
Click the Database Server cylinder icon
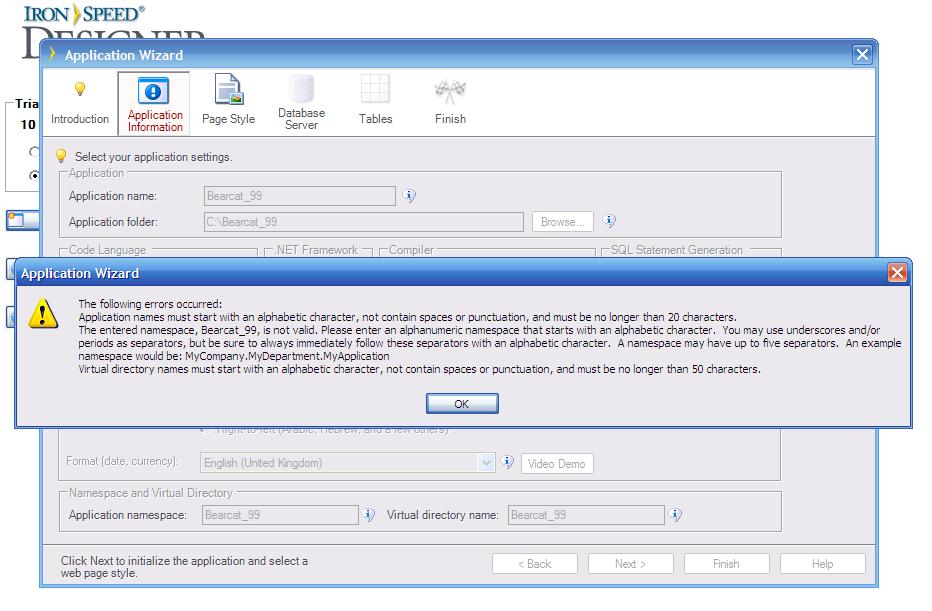pyautogui.click(x=301, y=89)
